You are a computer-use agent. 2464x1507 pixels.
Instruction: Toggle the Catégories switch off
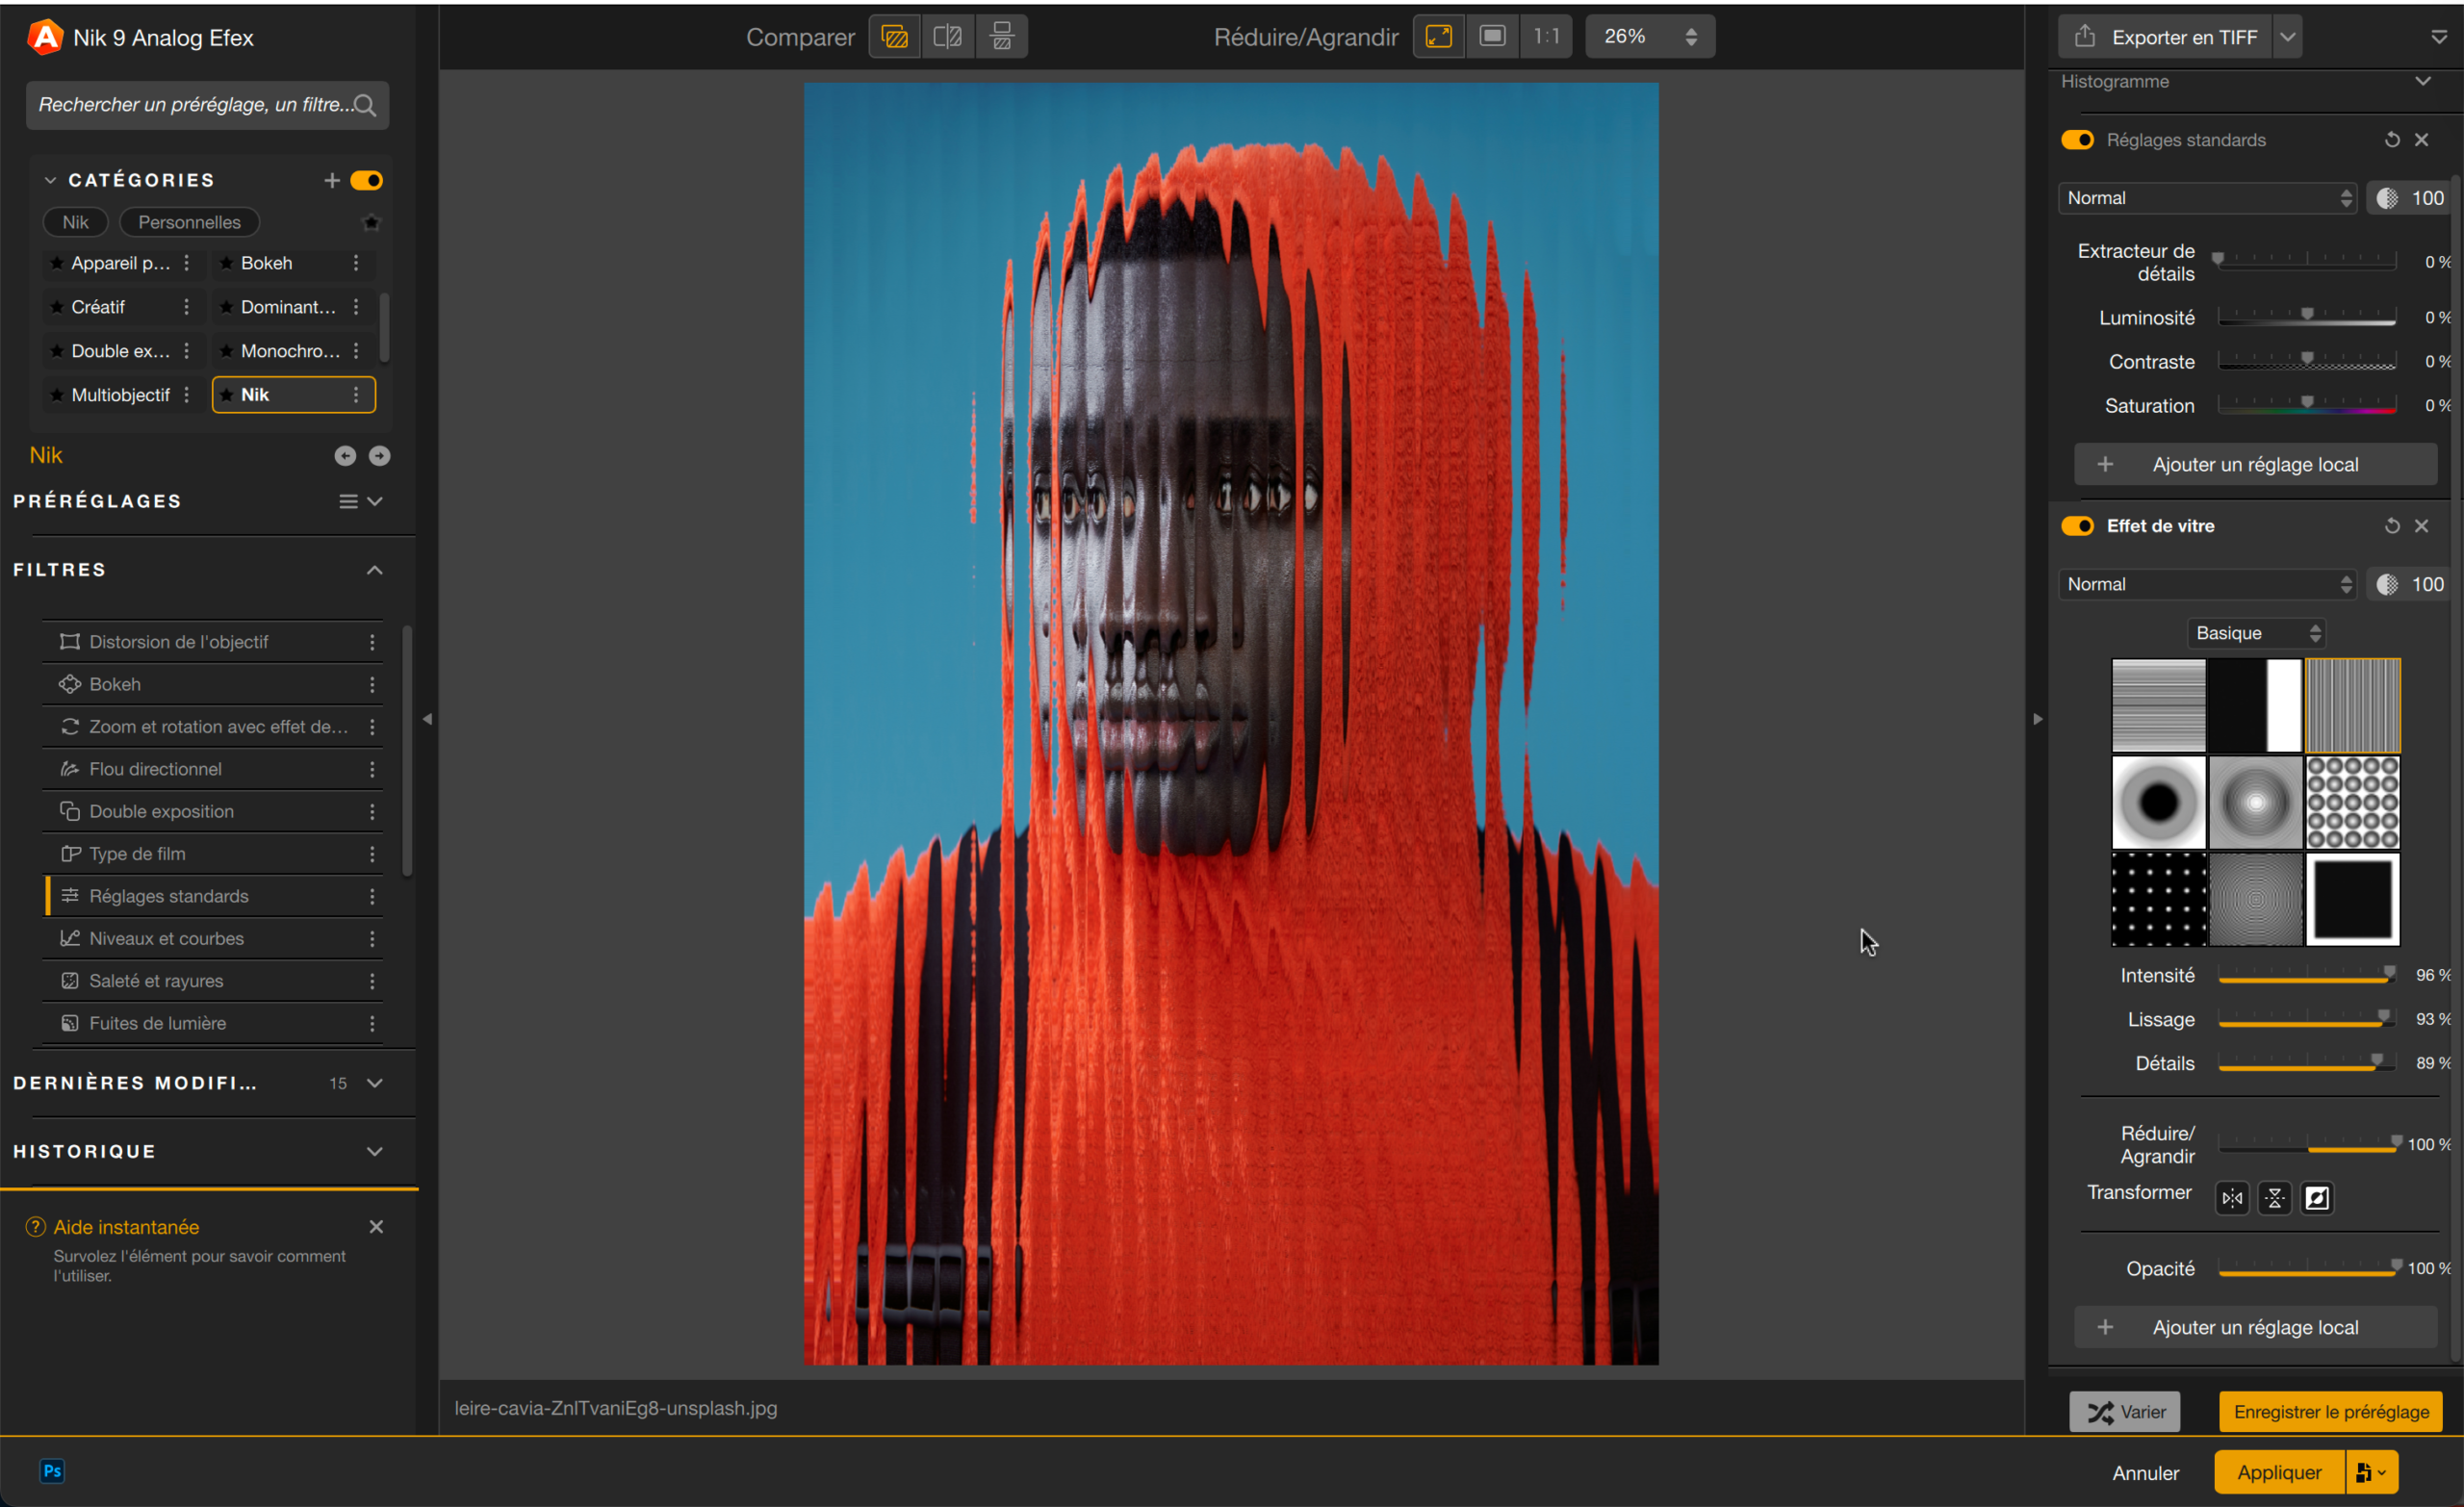(x=366, y=180)
